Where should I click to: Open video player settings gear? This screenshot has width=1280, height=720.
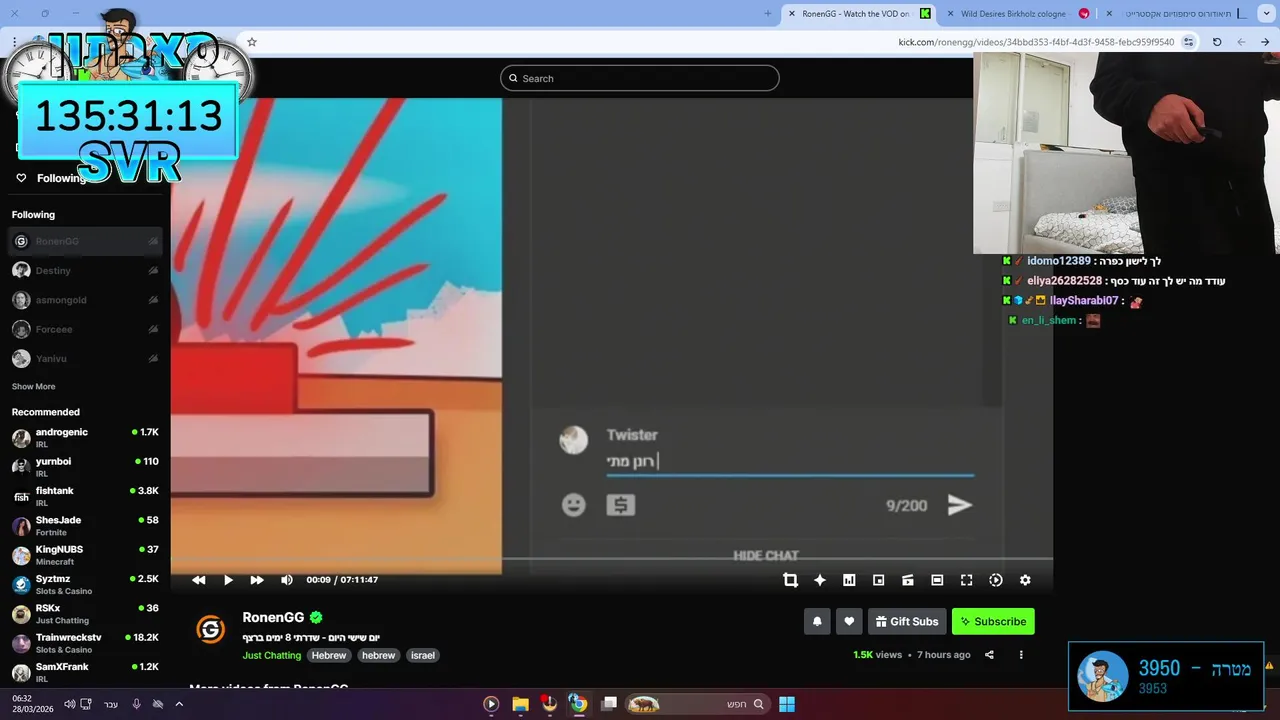pos(1025,580)
